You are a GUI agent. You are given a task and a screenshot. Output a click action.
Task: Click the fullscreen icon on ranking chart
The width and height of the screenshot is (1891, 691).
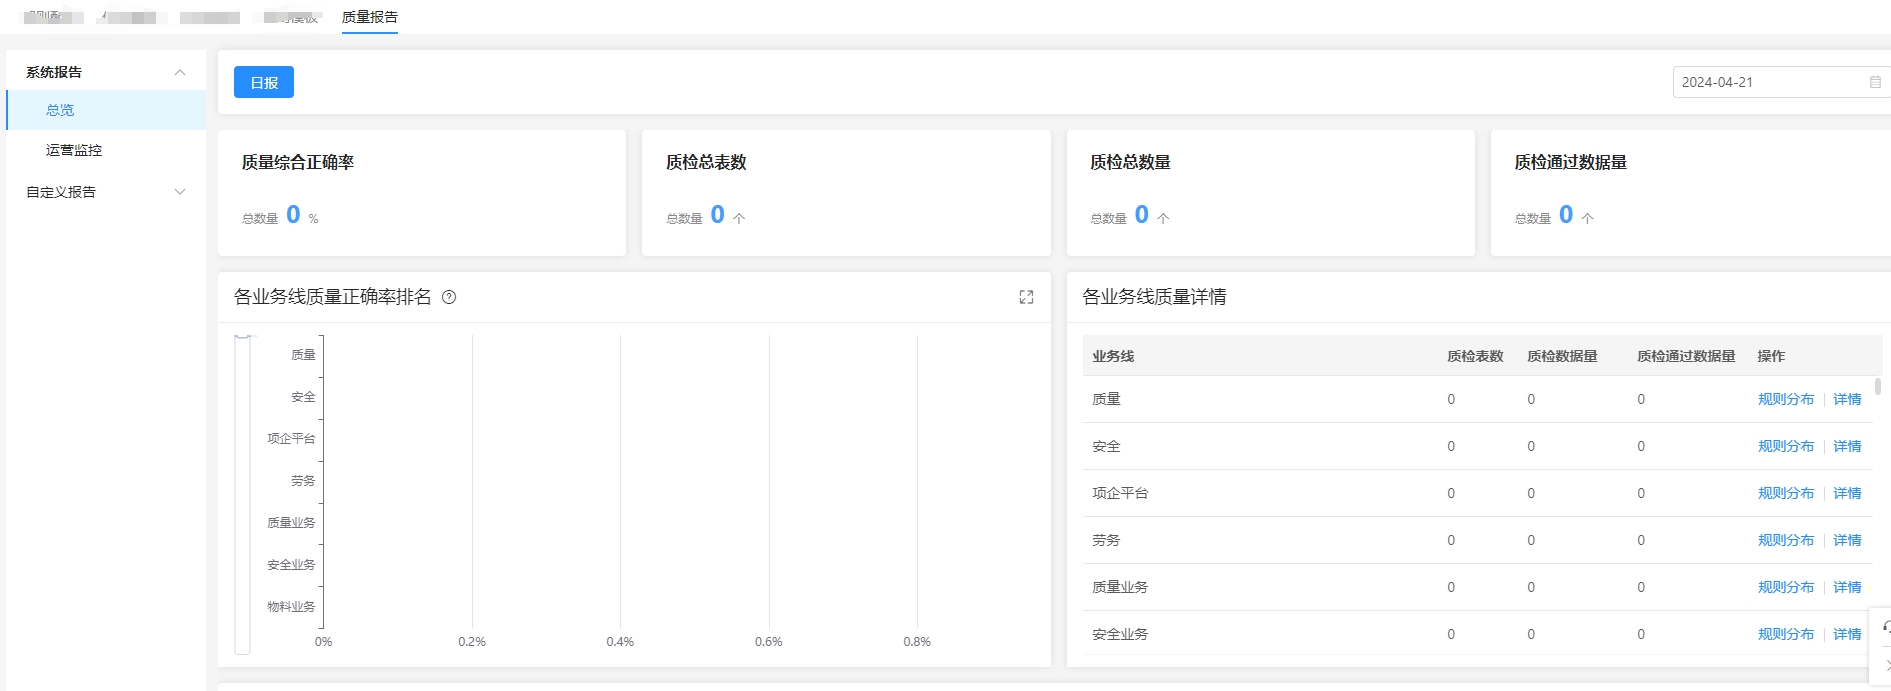(x=1026, y=297)
